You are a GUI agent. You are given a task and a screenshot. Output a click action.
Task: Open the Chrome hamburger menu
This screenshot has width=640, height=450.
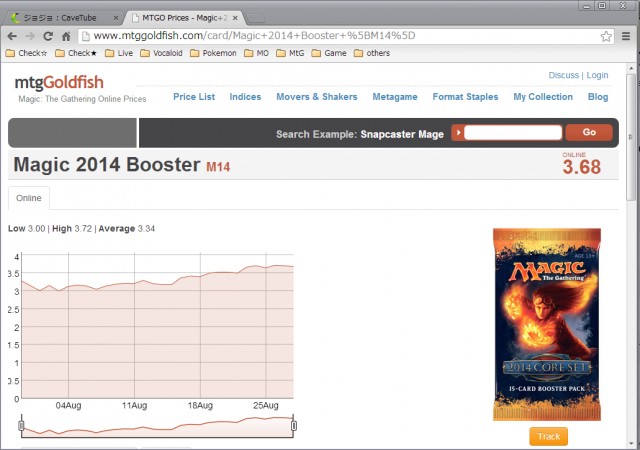626,36
